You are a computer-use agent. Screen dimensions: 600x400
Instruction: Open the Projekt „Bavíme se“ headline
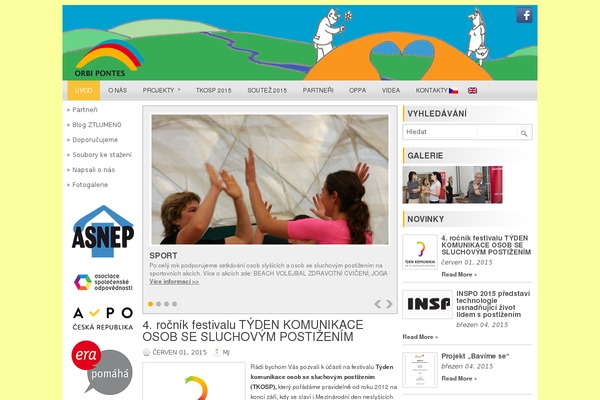coord(475,356)
